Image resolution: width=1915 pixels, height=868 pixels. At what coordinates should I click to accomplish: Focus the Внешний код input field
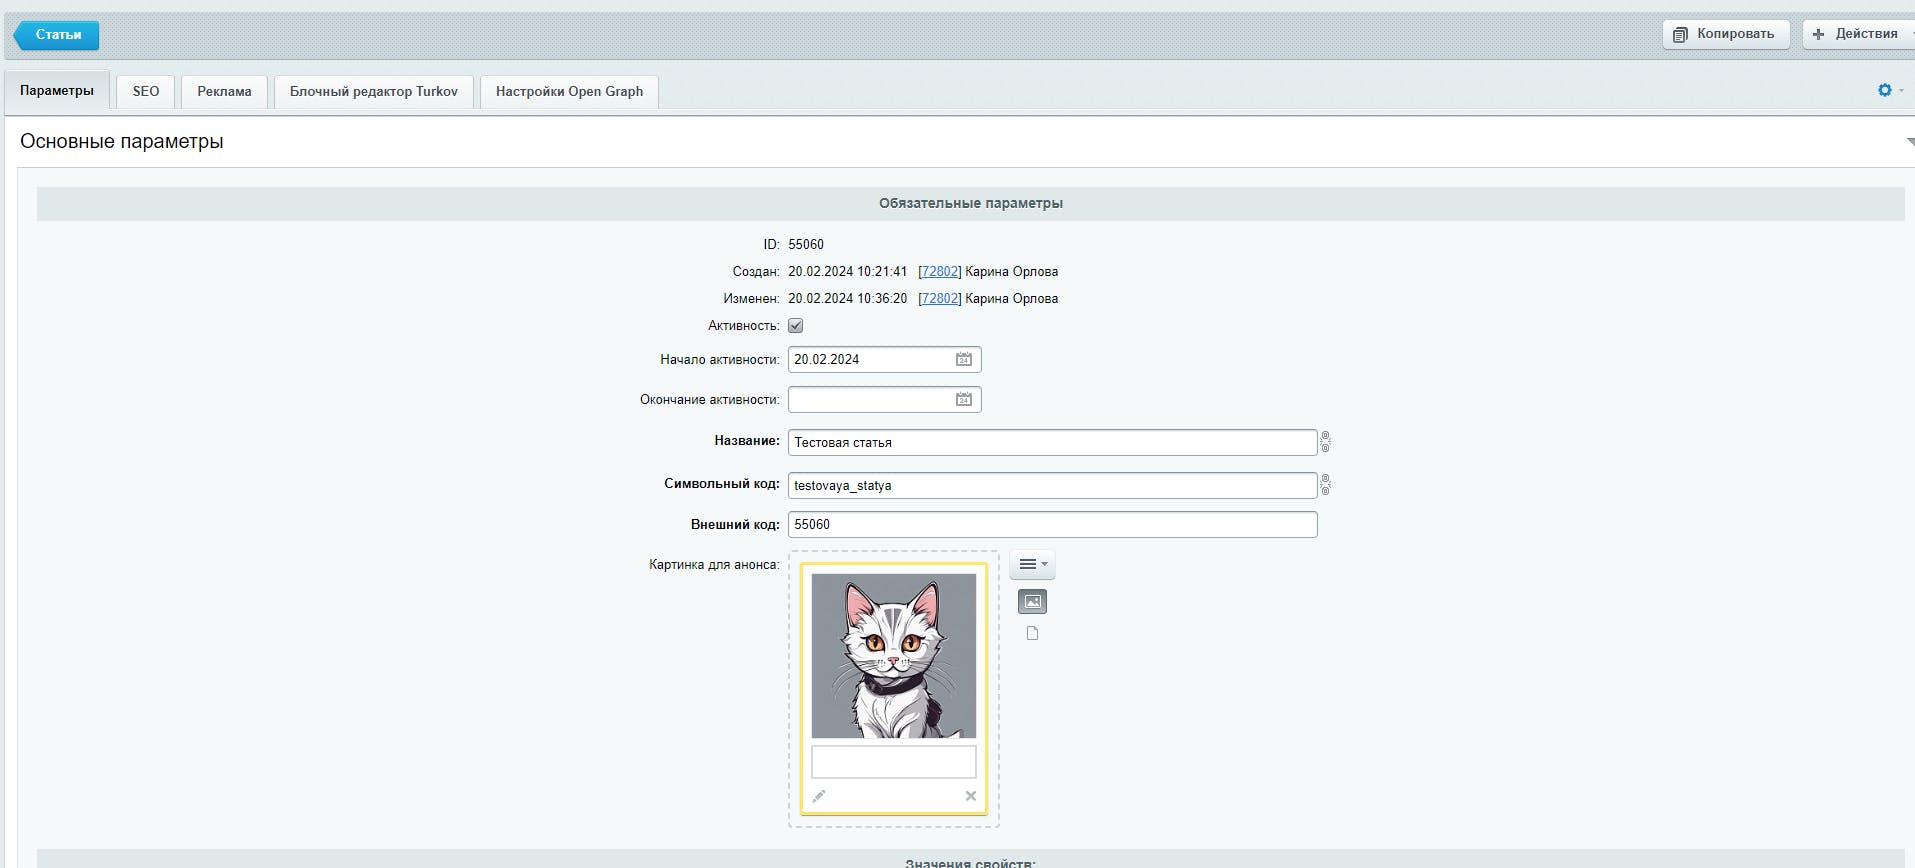(x=1052, y=524)
